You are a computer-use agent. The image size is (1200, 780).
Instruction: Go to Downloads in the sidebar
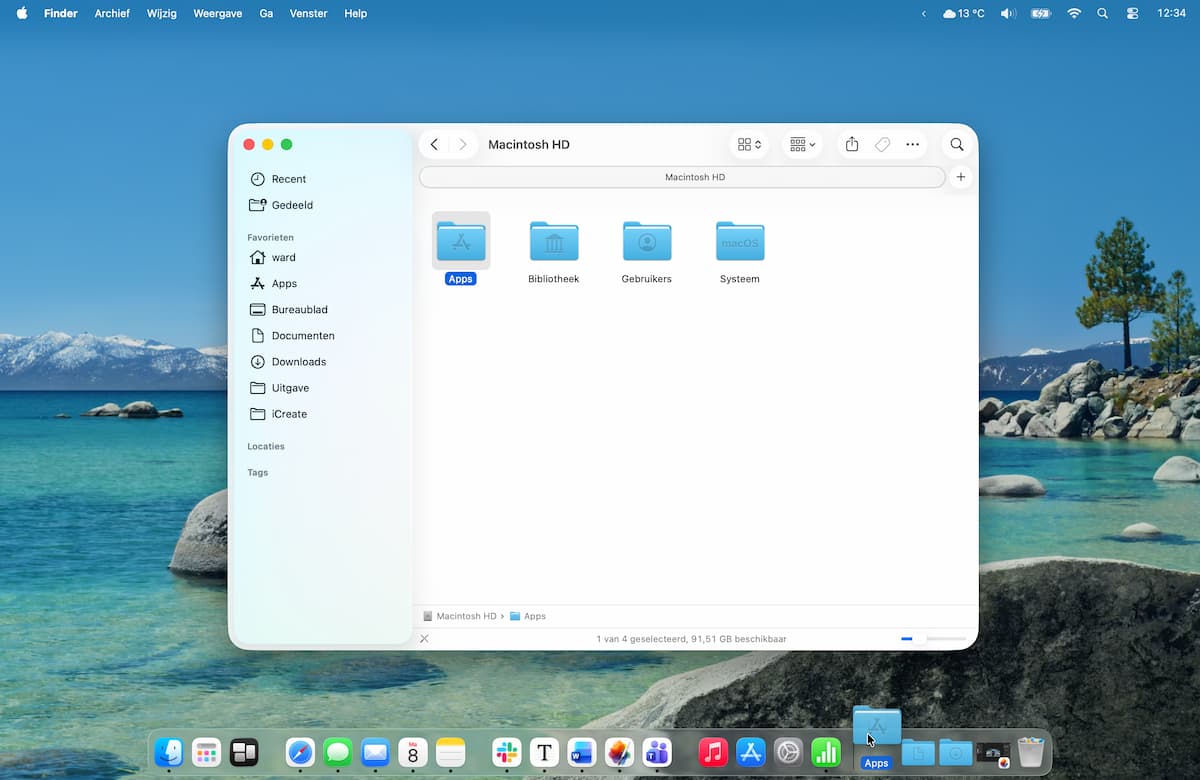(x=298, y=362)
